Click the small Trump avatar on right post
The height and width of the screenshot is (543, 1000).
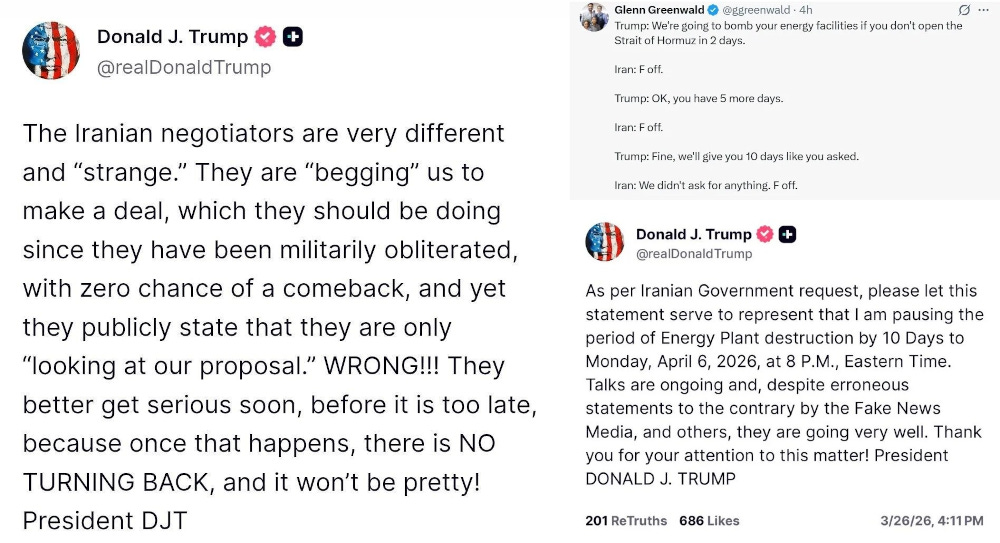pos(605,242)
